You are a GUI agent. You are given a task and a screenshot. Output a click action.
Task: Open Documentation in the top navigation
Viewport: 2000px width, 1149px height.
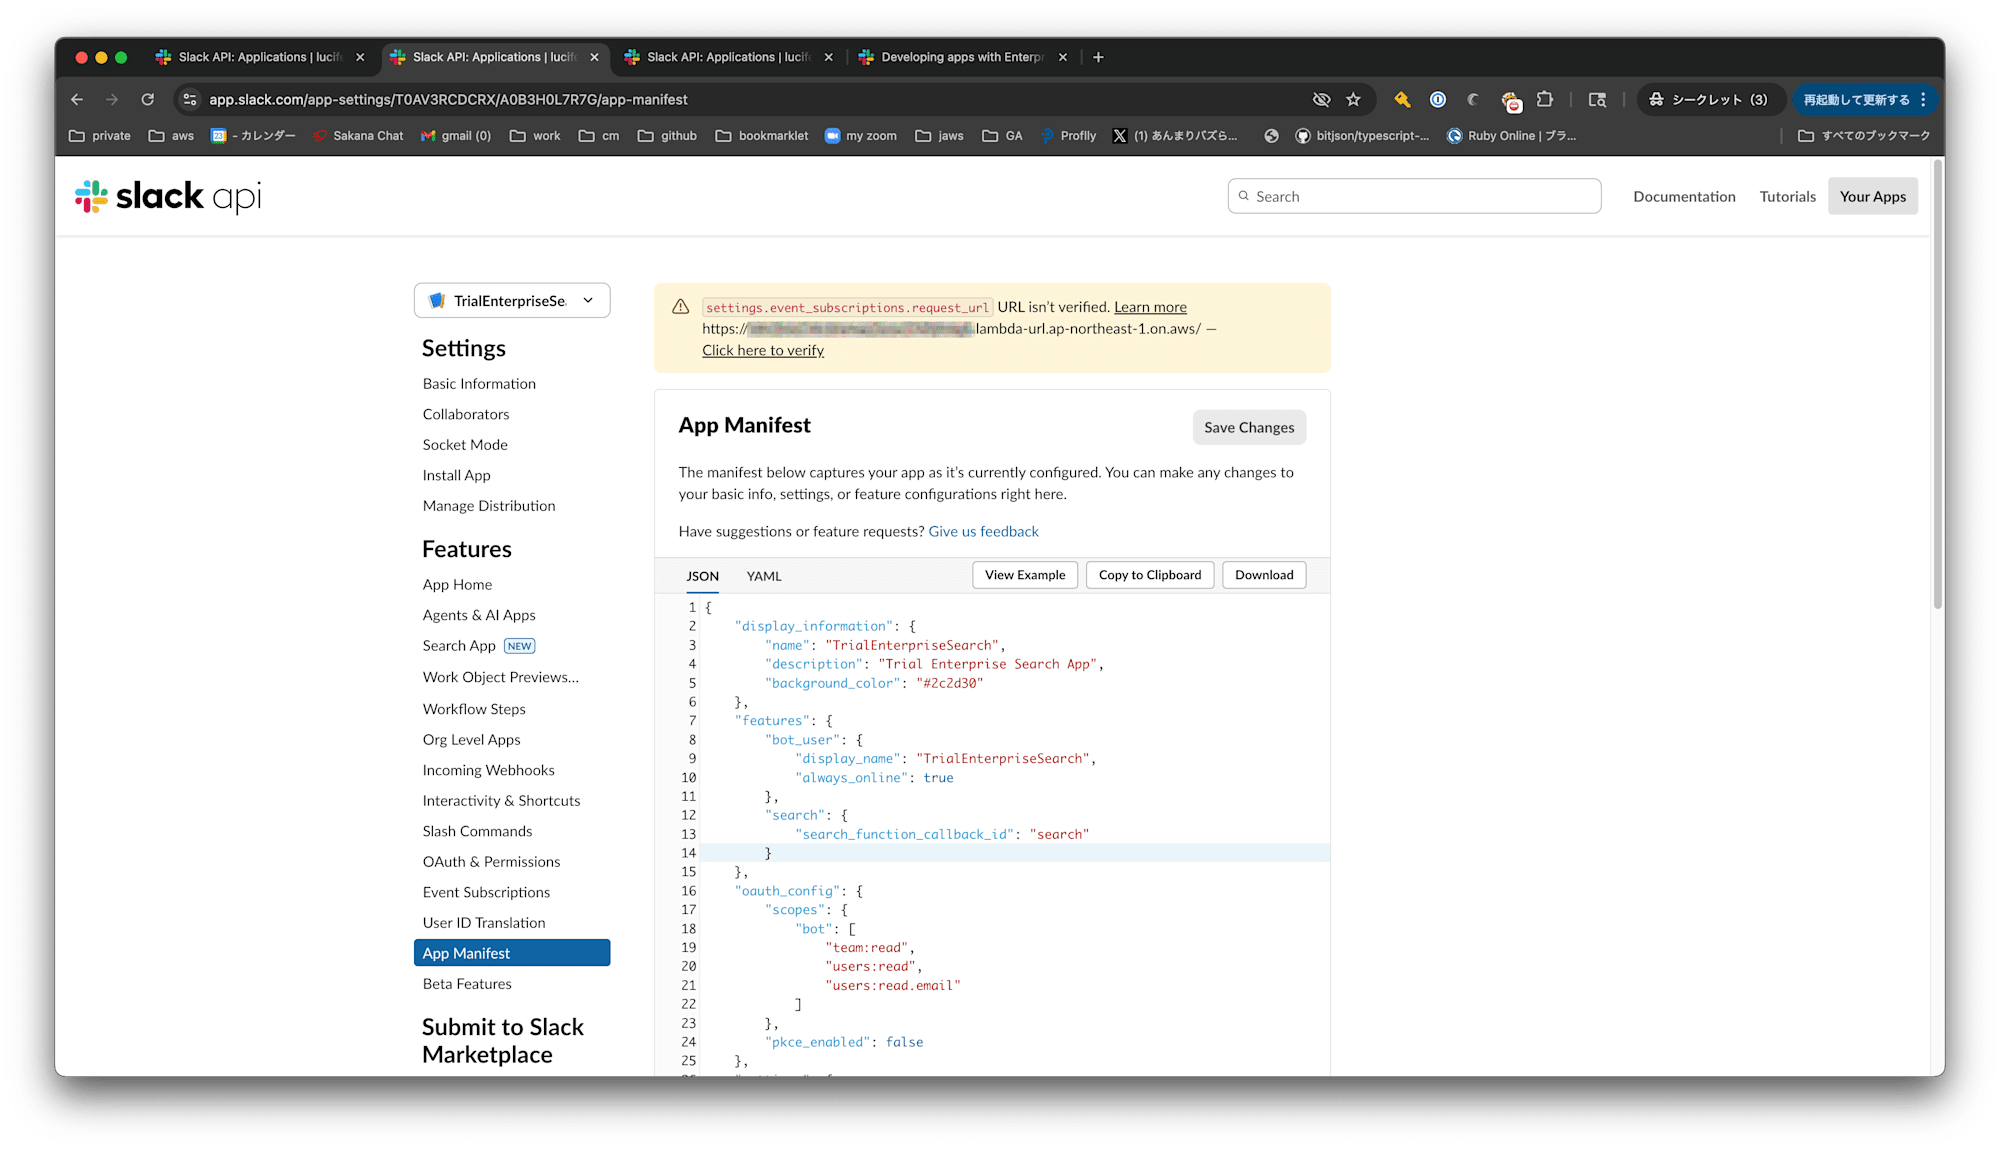1684,196
